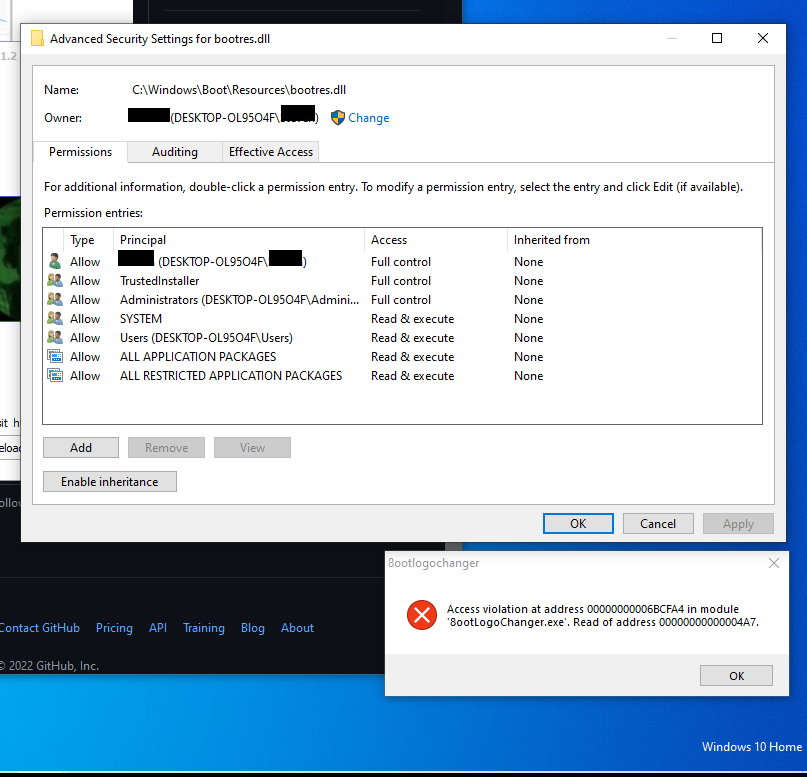Screen dimensions: 807x777
Task: Click the Users group entry icon
Action: [x=55, y=337]
